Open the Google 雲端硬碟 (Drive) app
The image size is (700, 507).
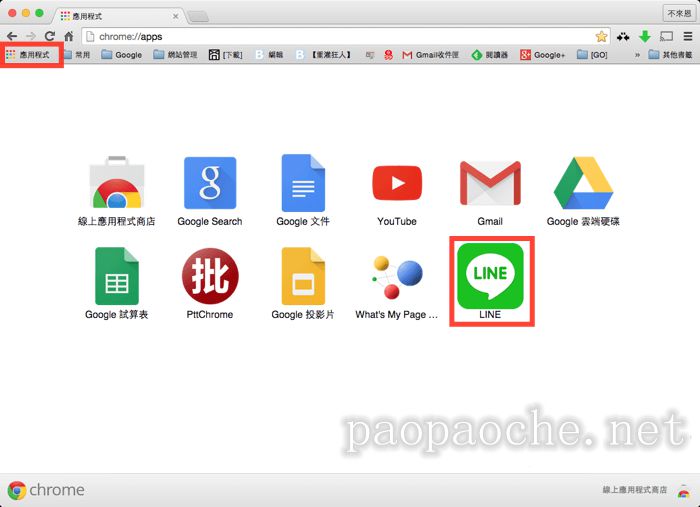pyautogui.click(x=583, y=183)
